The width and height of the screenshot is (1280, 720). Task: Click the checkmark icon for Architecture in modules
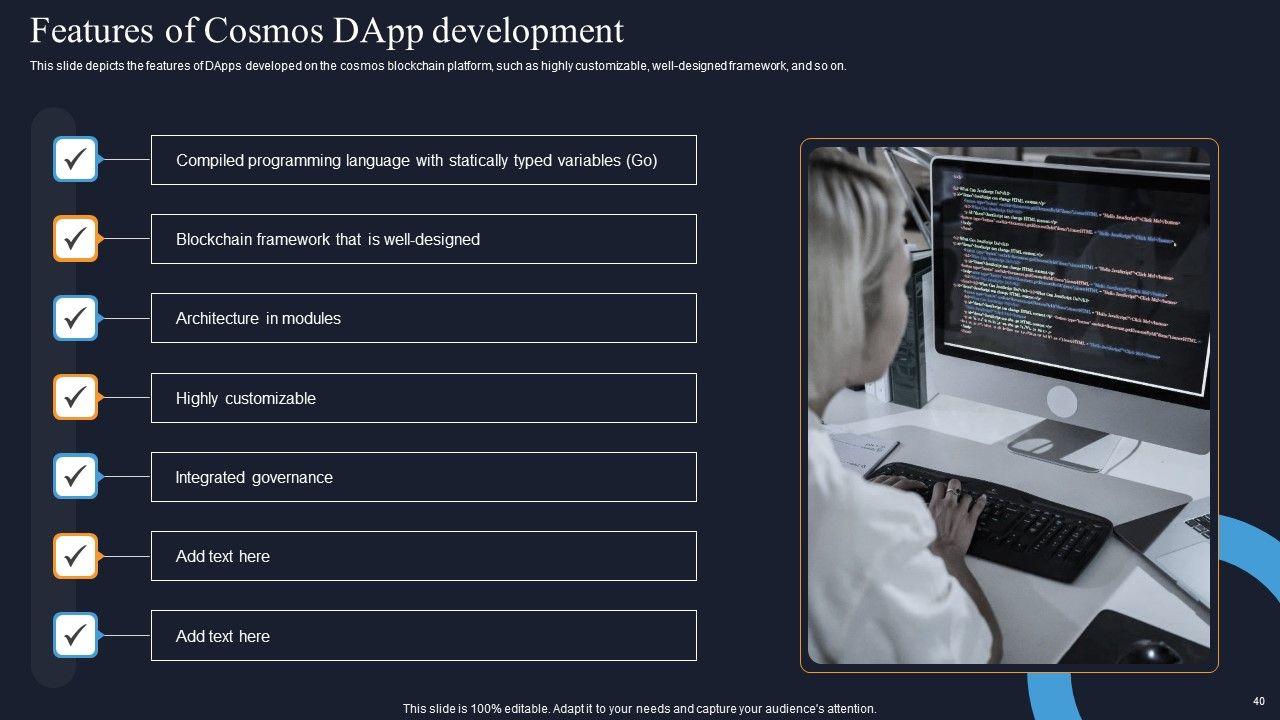[75, 318]
